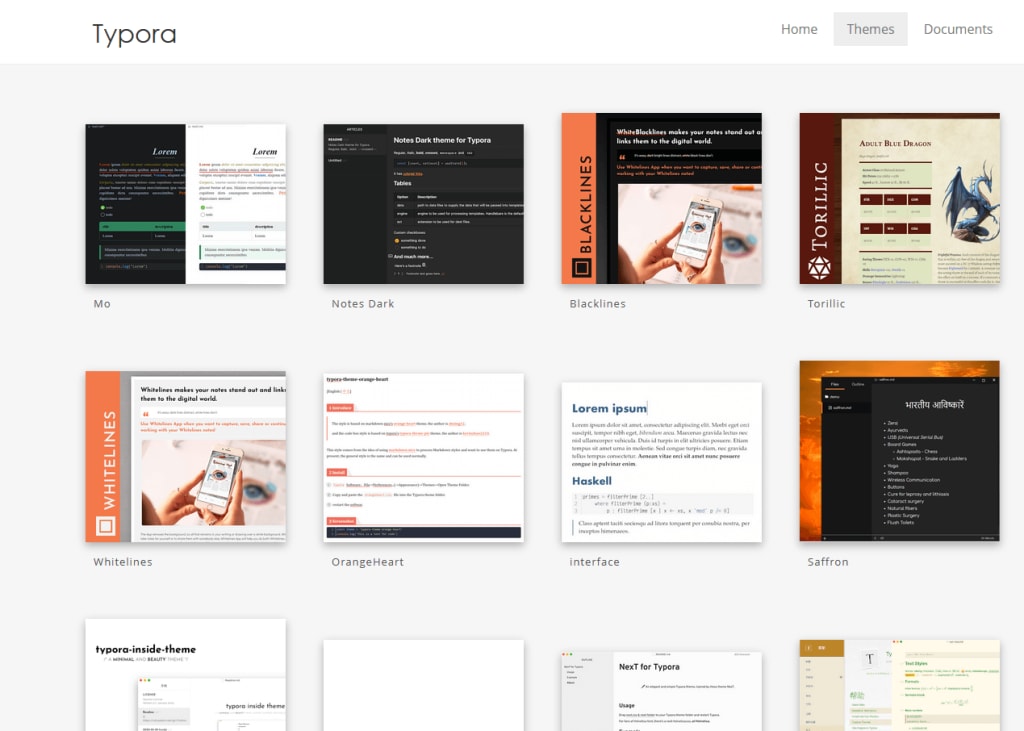Open the Documents nav item
The width and height of the screenshot is (1024, 731).
click(957, 29)
